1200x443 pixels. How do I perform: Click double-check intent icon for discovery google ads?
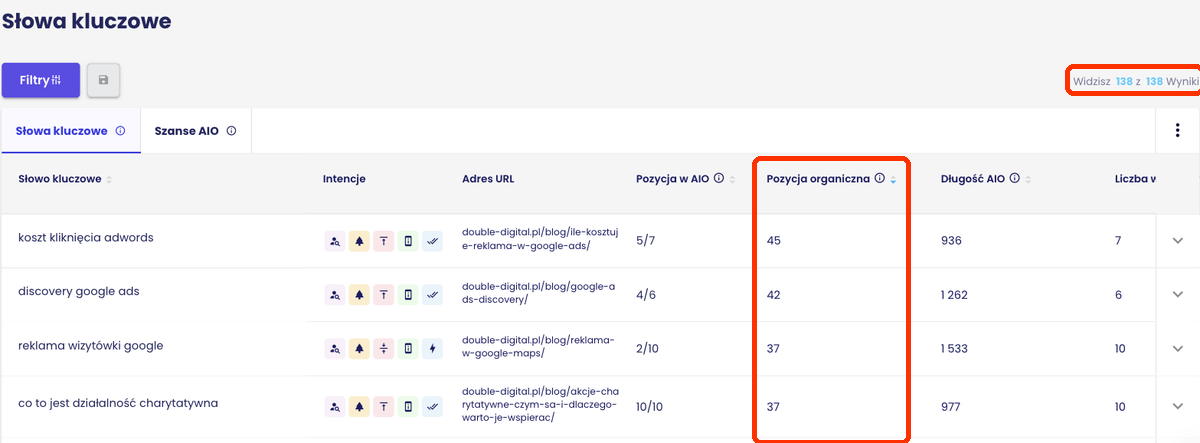point(432,295)
